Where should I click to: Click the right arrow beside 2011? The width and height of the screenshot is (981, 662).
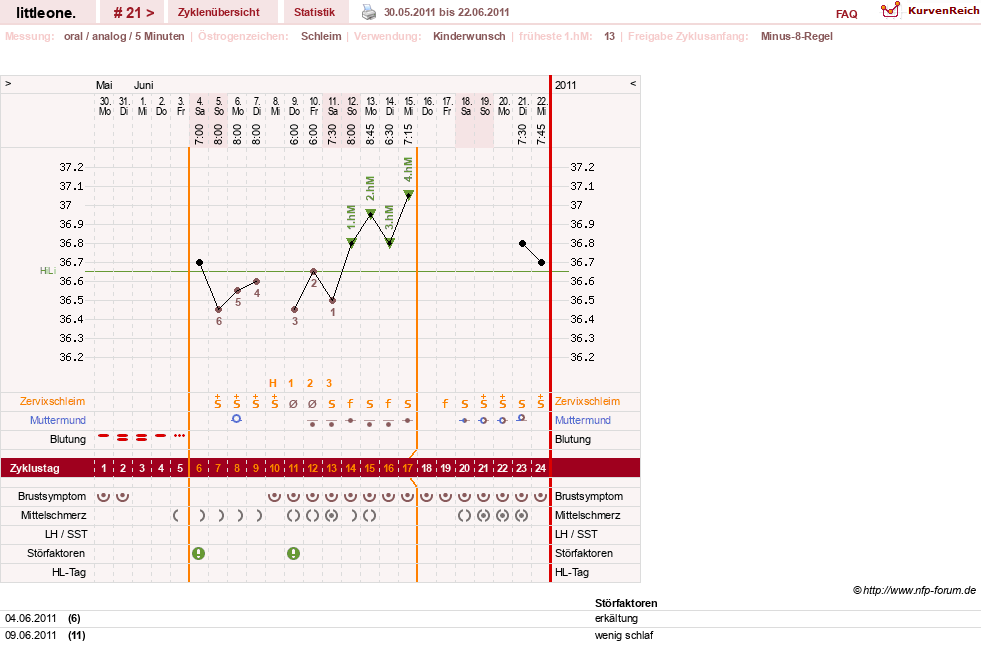633,83
